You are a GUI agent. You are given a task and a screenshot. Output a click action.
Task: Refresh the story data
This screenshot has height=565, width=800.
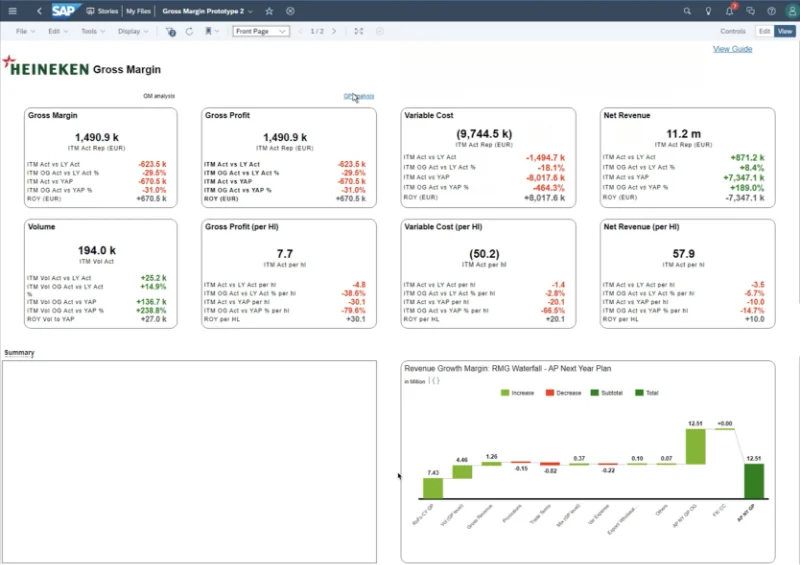coord(189,31)
